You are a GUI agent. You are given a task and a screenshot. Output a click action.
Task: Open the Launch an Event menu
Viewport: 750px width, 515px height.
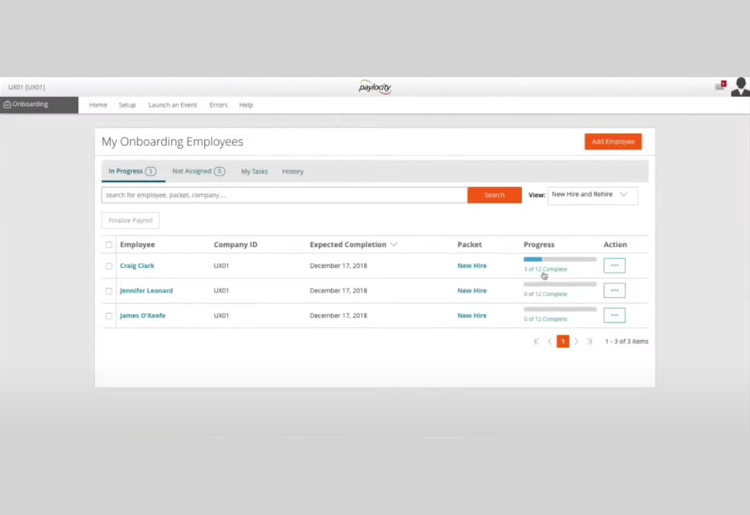[172, 105]
